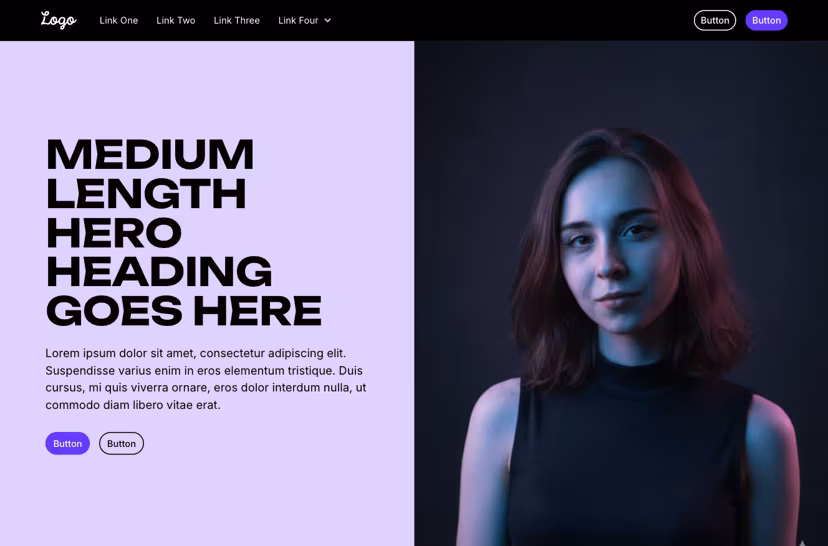Click the purple Button in the navbar
The image size is (828, 546).
766,21
